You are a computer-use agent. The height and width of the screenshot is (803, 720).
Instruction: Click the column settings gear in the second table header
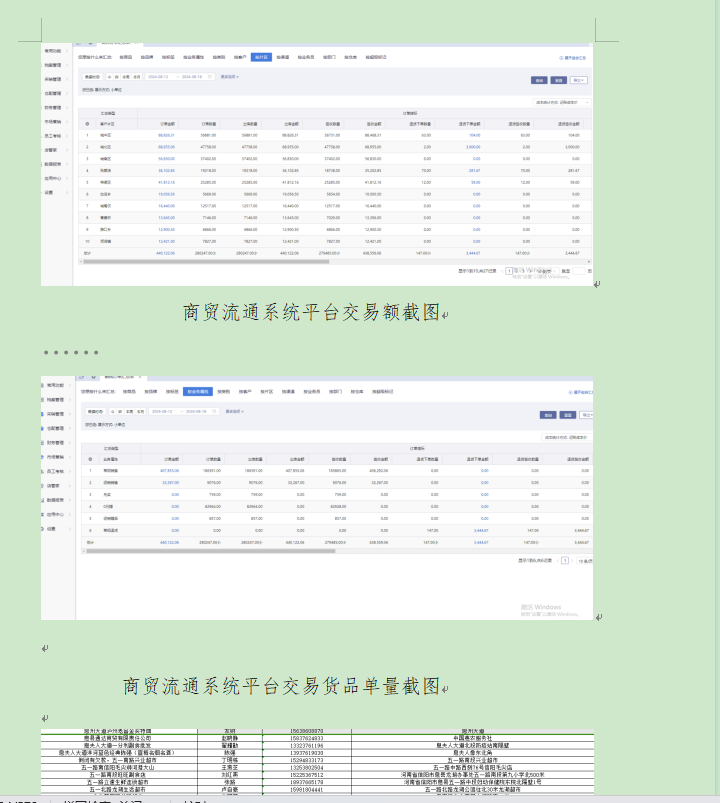point(90,459)
